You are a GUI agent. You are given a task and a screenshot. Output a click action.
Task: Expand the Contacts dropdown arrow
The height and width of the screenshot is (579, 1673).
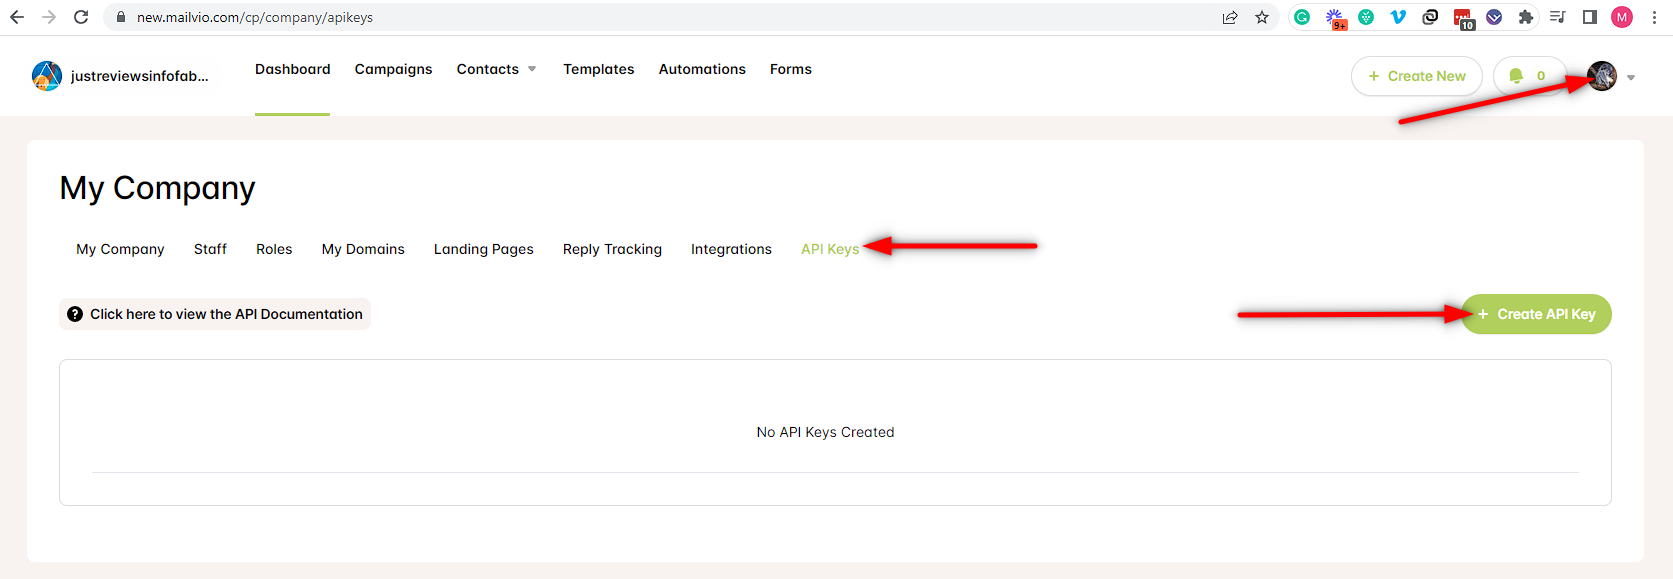[532, 69]
